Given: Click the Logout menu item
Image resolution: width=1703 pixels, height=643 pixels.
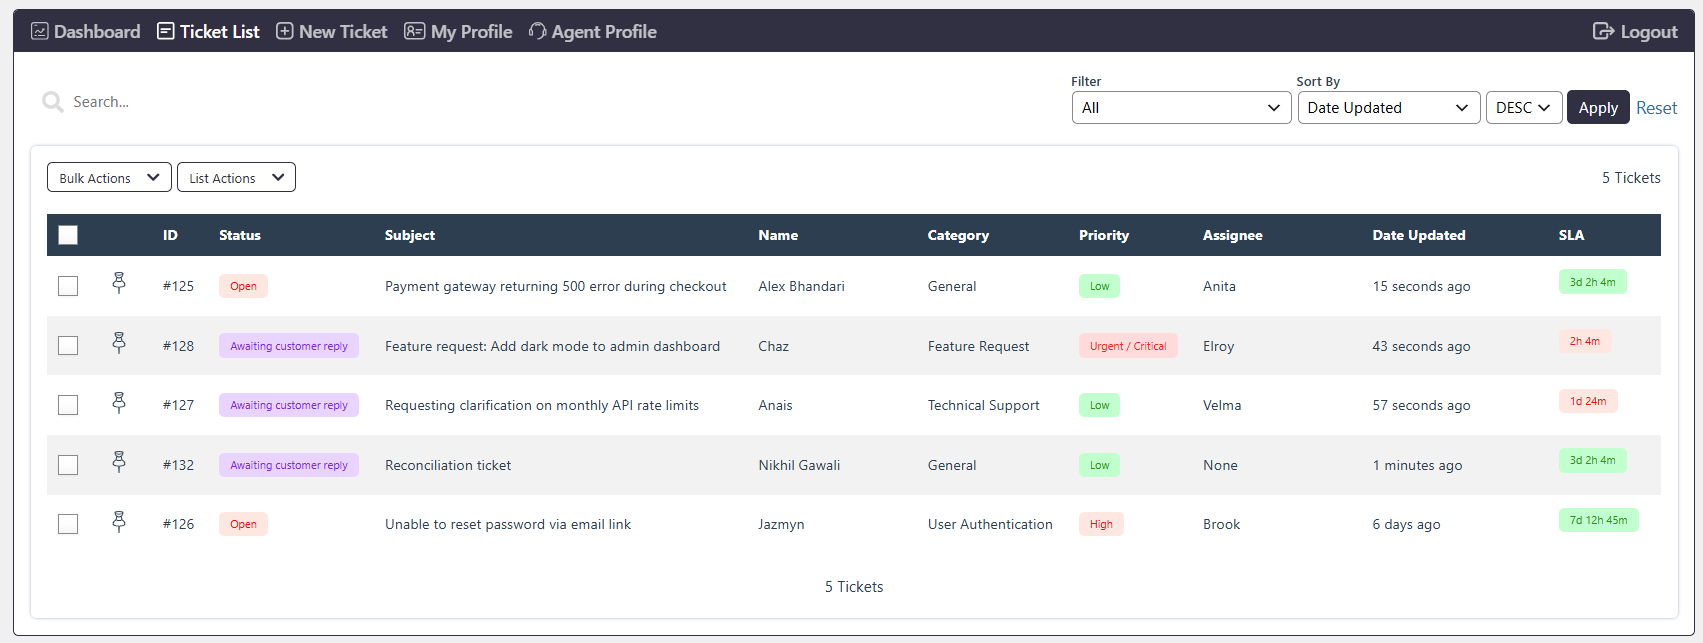Looking at the screenshot, I should (x=1635, y=31).
